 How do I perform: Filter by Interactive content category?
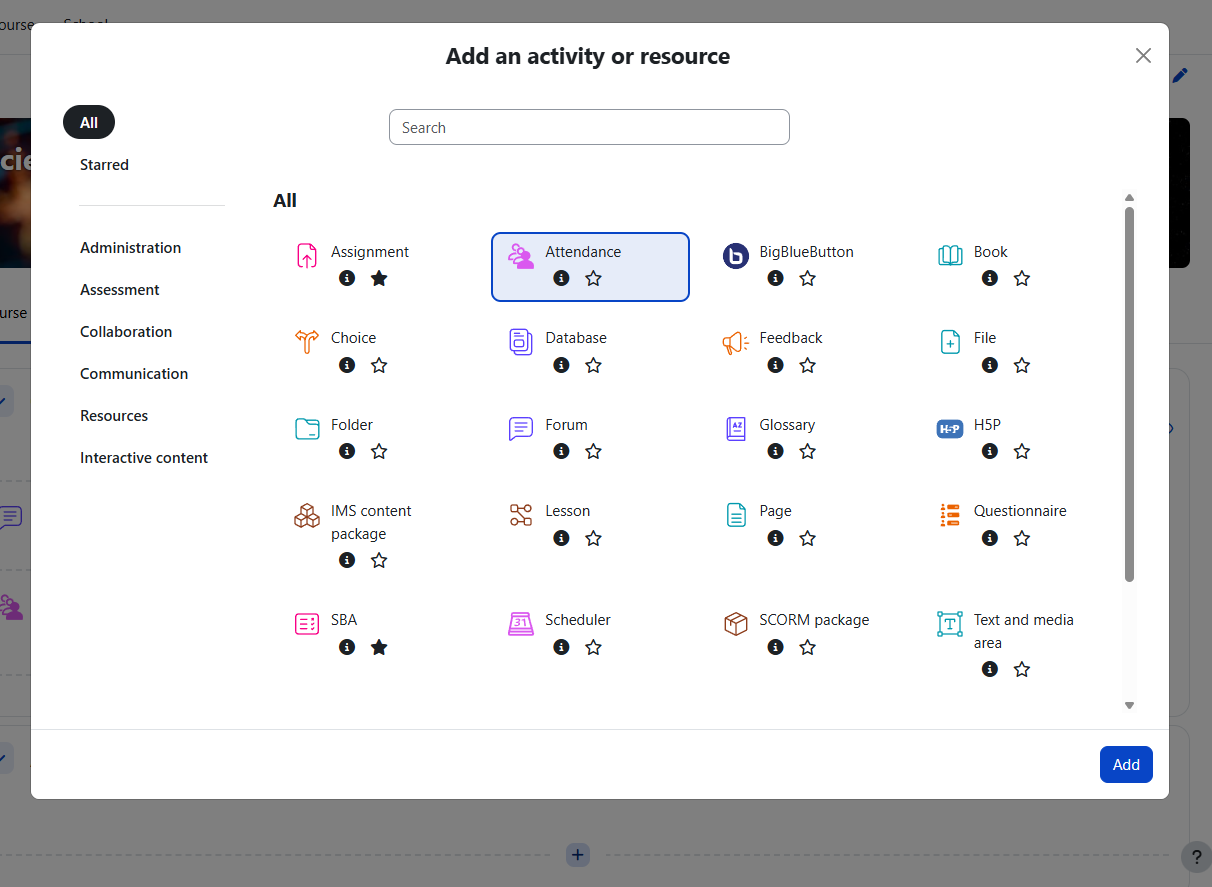144,457
